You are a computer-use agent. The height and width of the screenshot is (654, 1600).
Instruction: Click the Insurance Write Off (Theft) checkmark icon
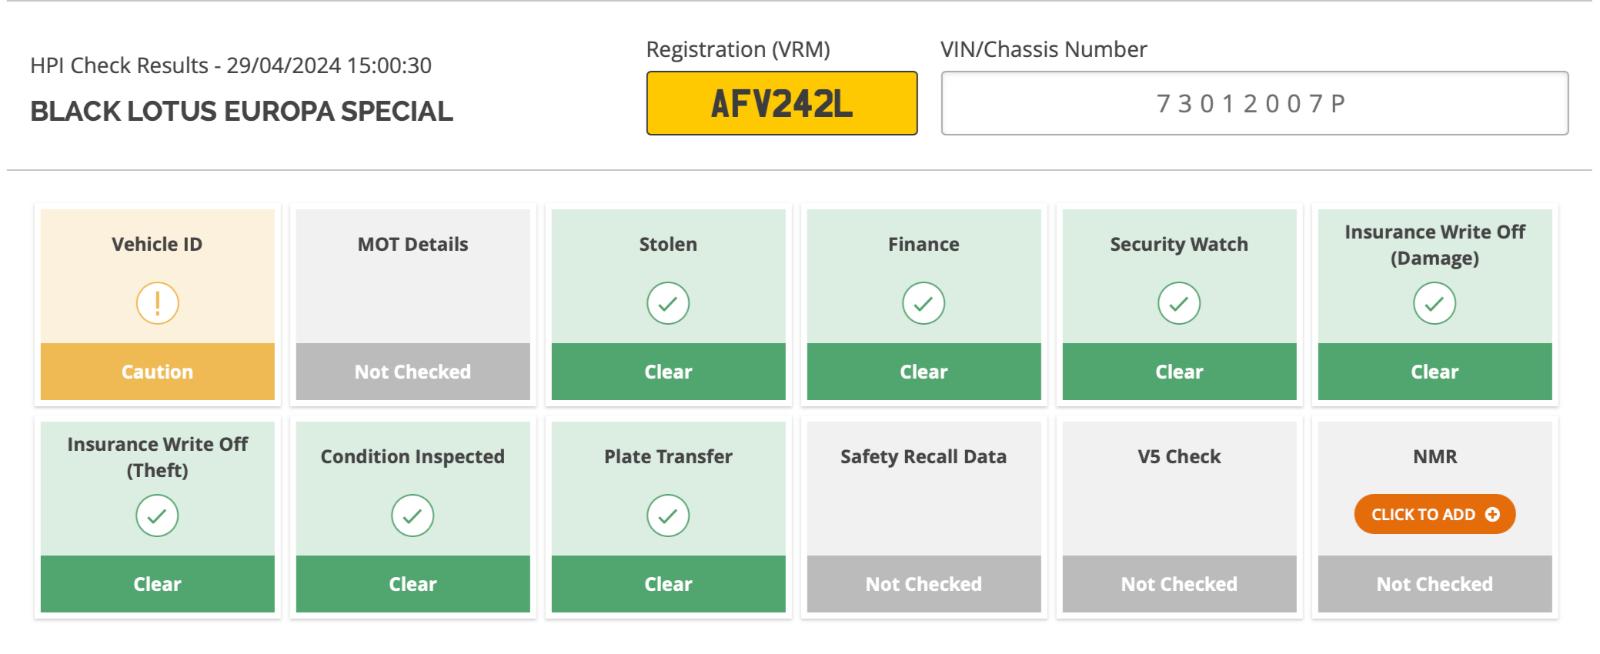click(x=157, y=516)
